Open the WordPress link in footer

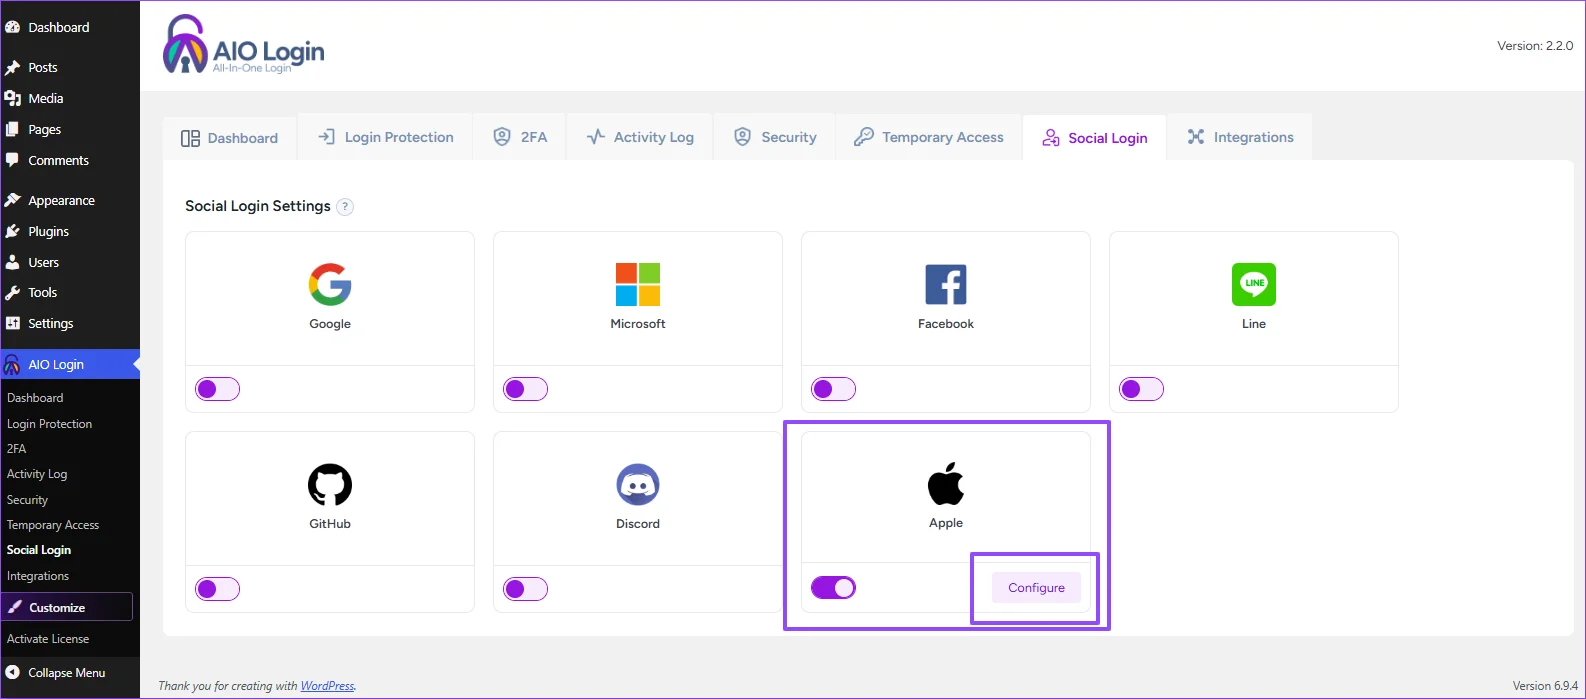327,686
